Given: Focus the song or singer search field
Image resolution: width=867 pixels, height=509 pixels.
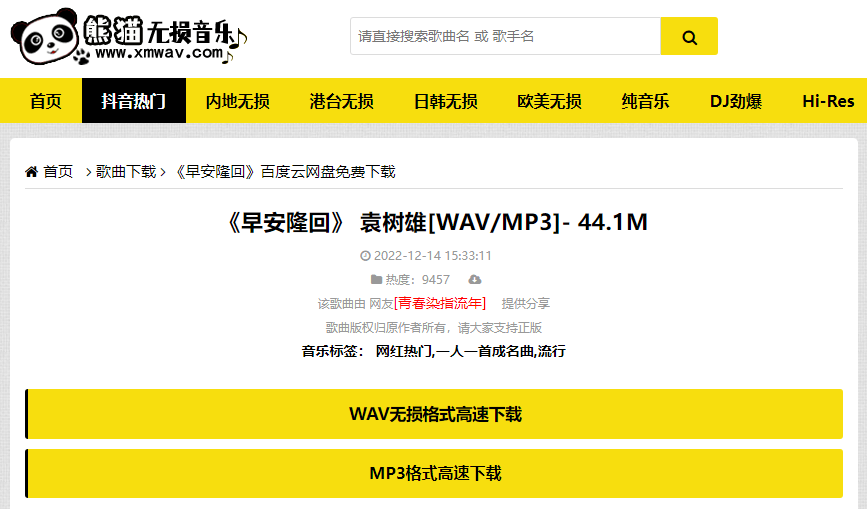Looking at the screenshot, I should [x=505, y=36].
